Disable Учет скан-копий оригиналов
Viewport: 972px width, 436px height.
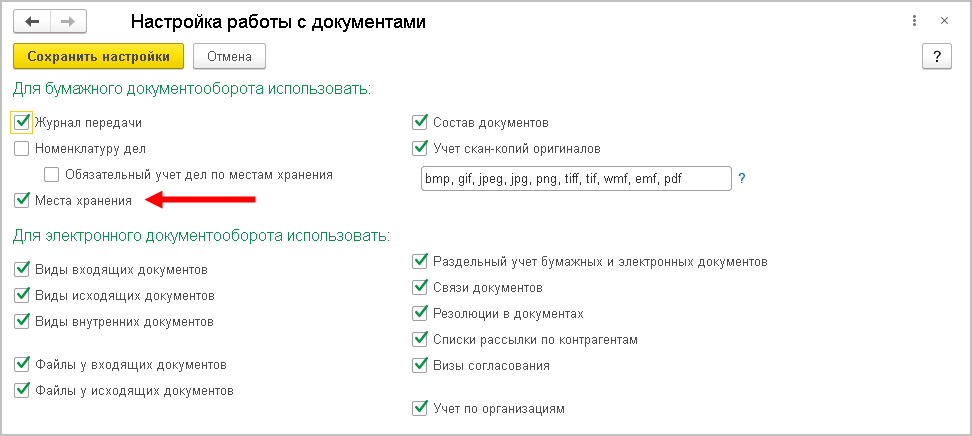click(420, 149)
